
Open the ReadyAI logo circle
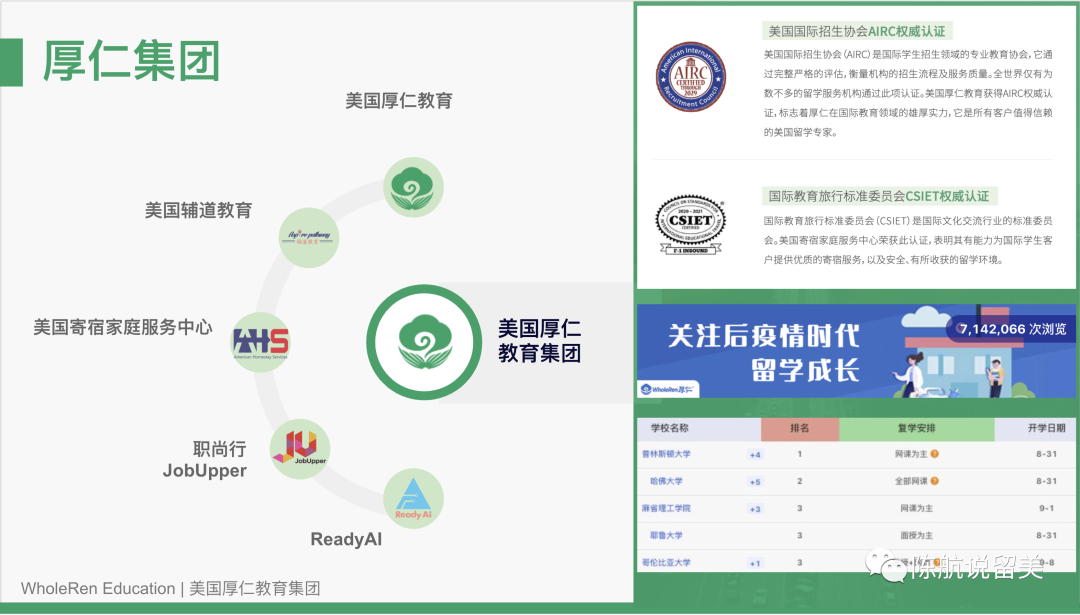click(x=413, y=499)
